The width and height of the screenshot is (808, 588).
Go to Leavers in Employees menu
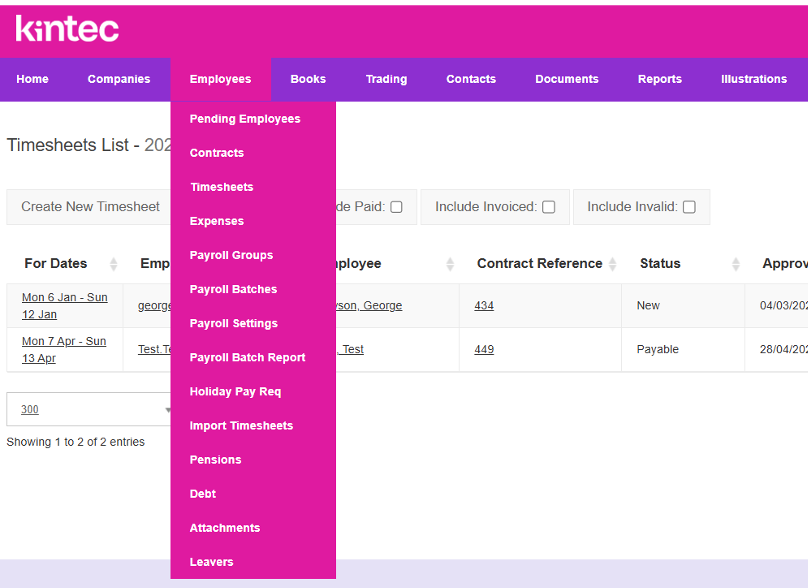pos(211,562)
